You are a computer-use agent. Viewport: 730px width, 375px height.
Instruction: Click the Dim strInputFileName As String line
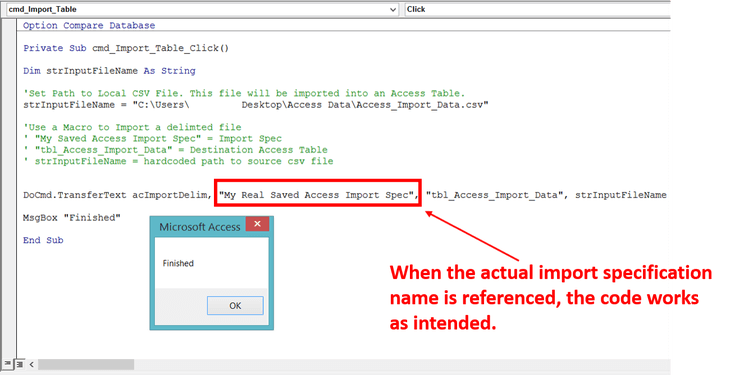109,71
